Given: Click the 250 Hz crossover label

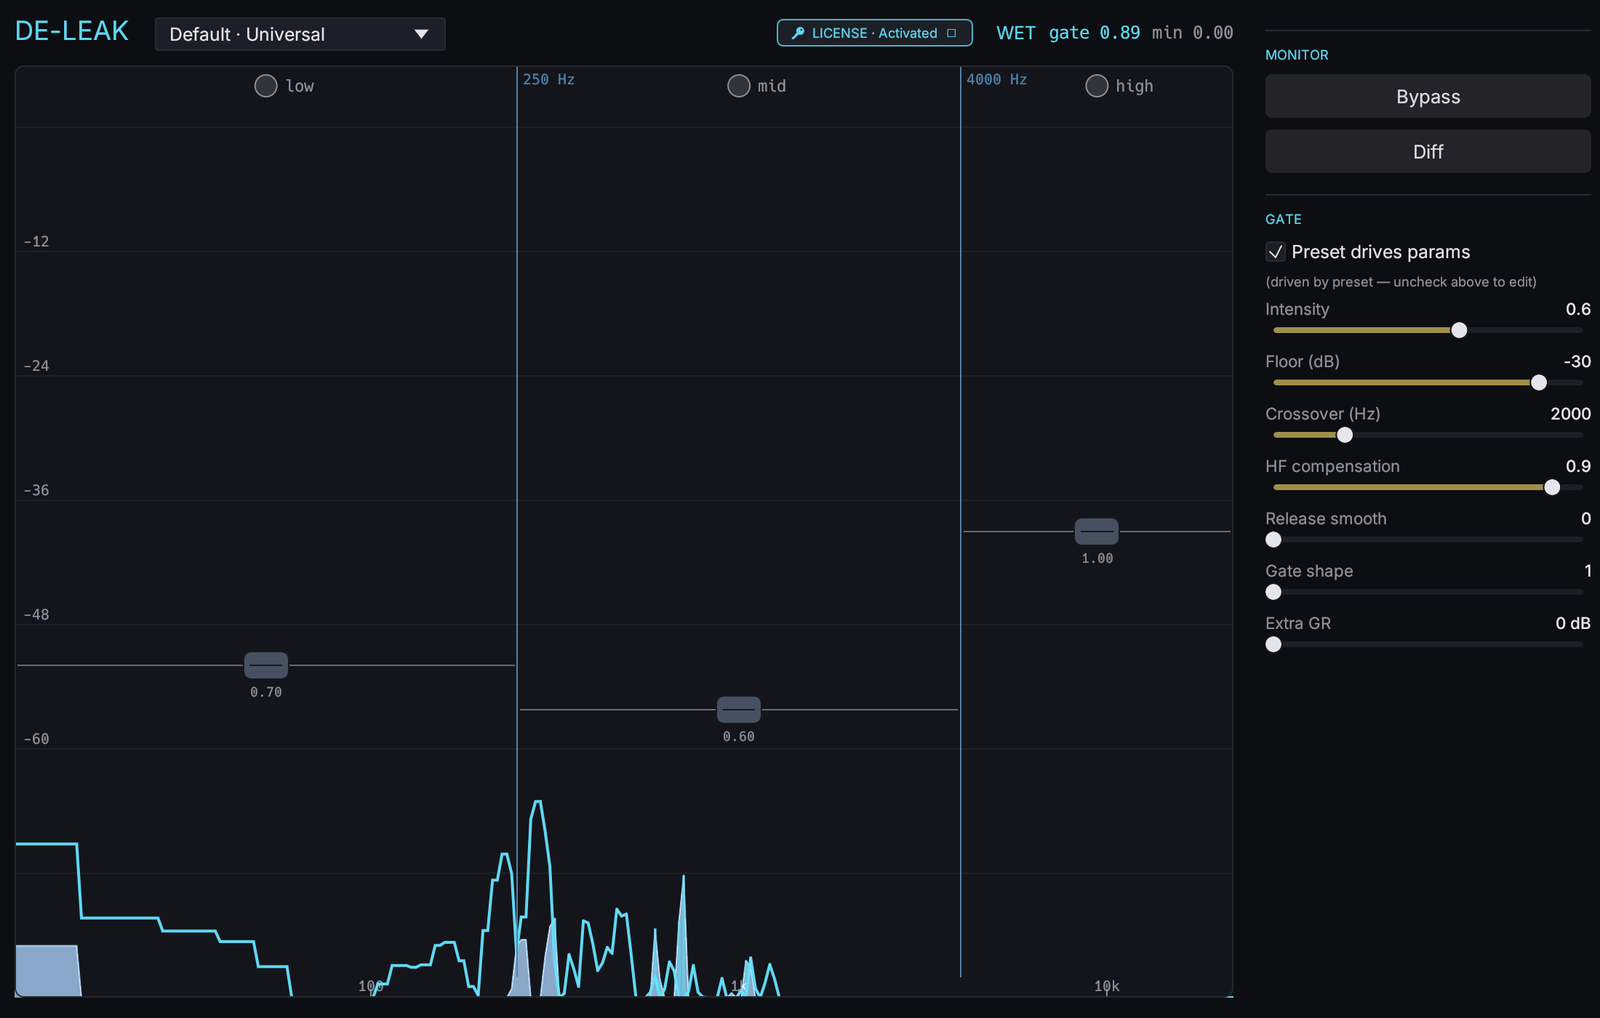Looking at the screenshot, I should (549, 79).
